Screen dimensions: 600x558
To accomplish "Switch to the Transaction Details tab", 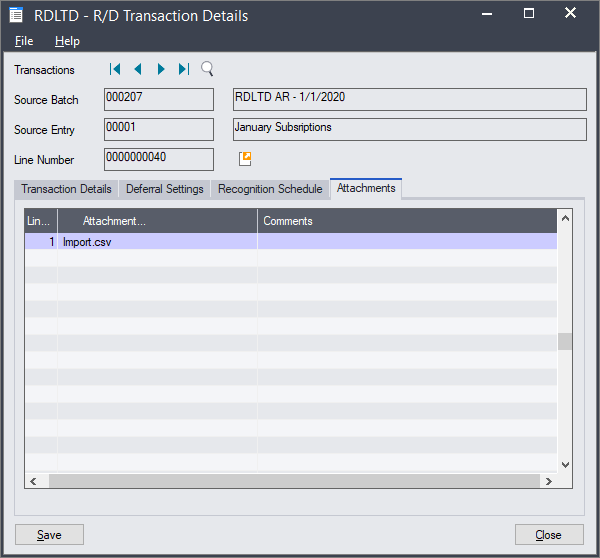I will tap(66, 189).
